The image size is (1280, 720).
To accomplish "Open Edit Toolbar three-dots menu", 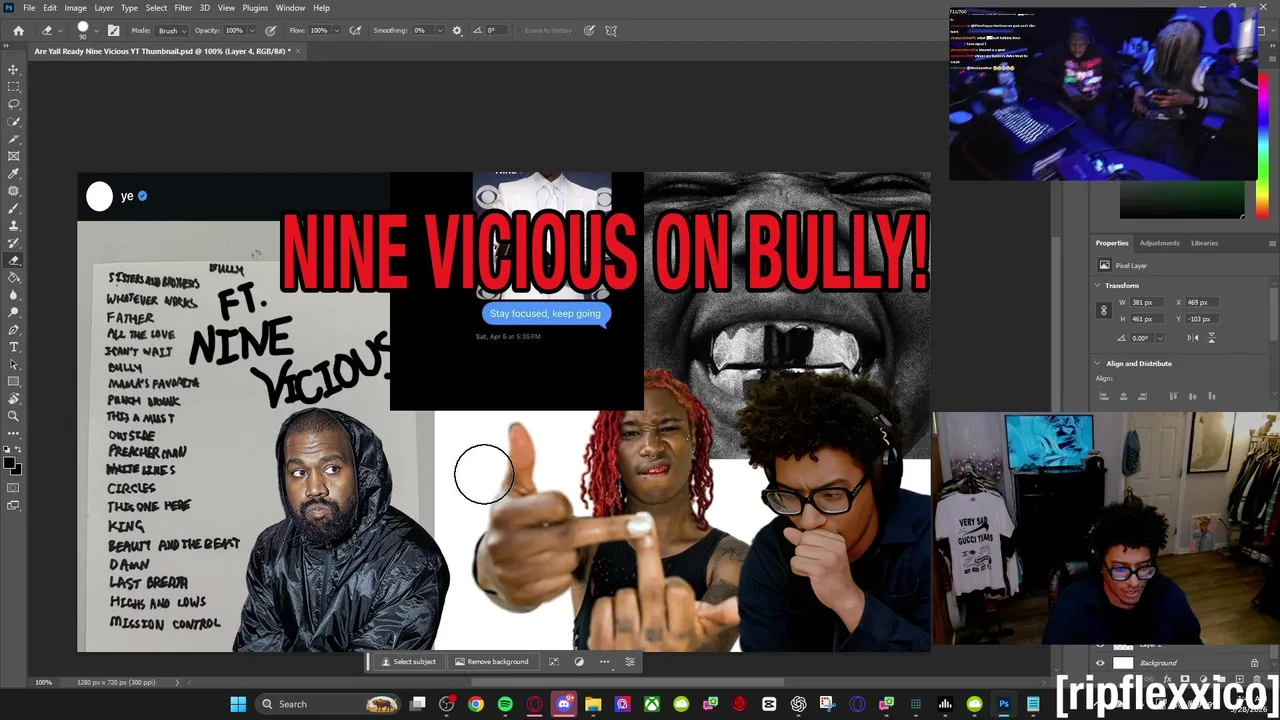I will (14, 433).
